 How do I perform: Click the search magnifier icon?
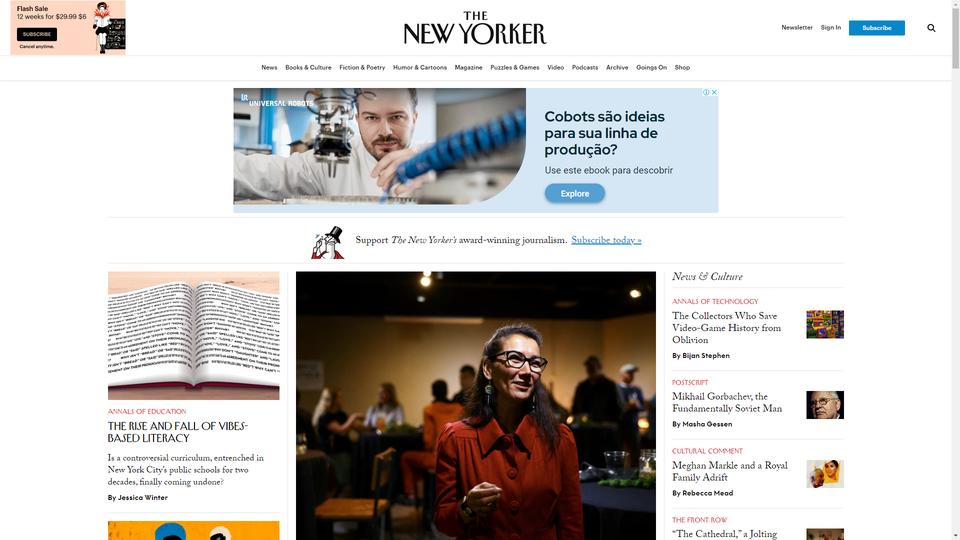click(931, 28)
